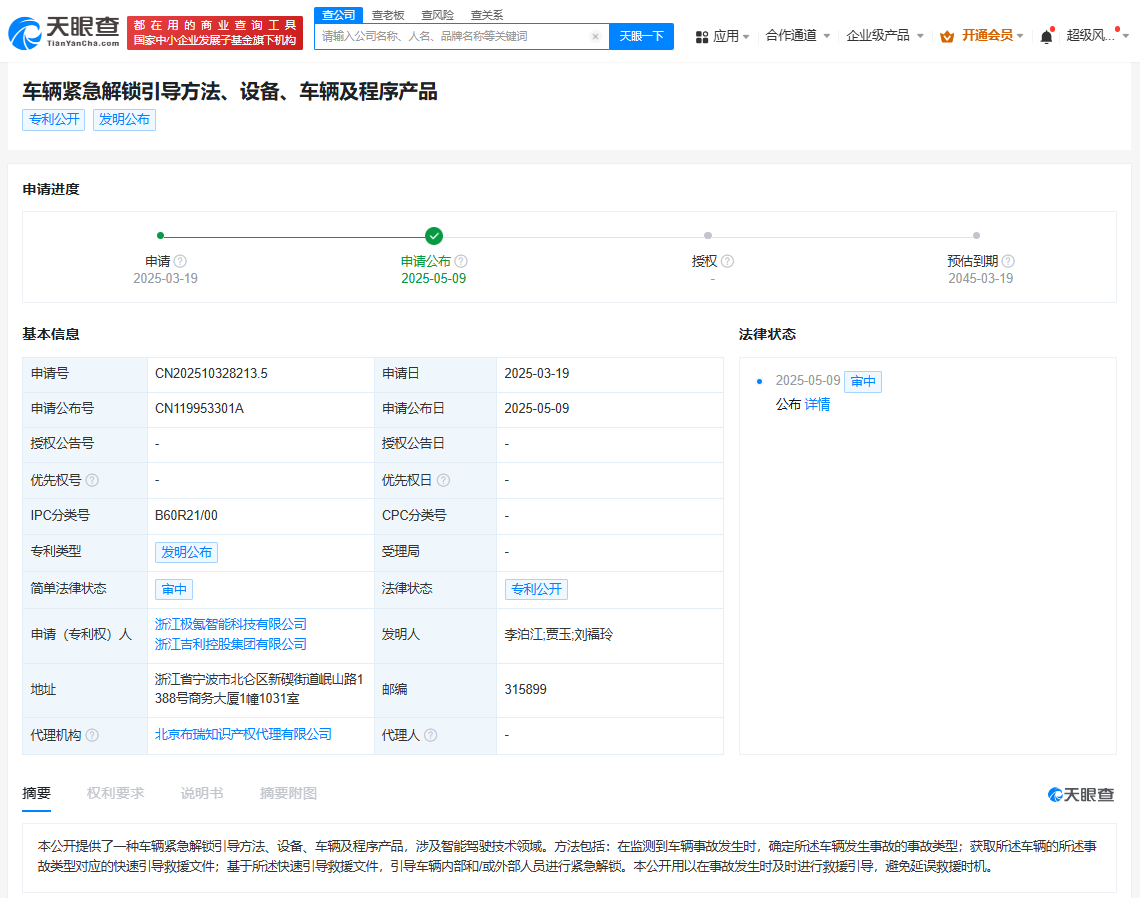Switch to the 权利要求 tab
The height and width of the screenshot is (898, 1140).
115,793
